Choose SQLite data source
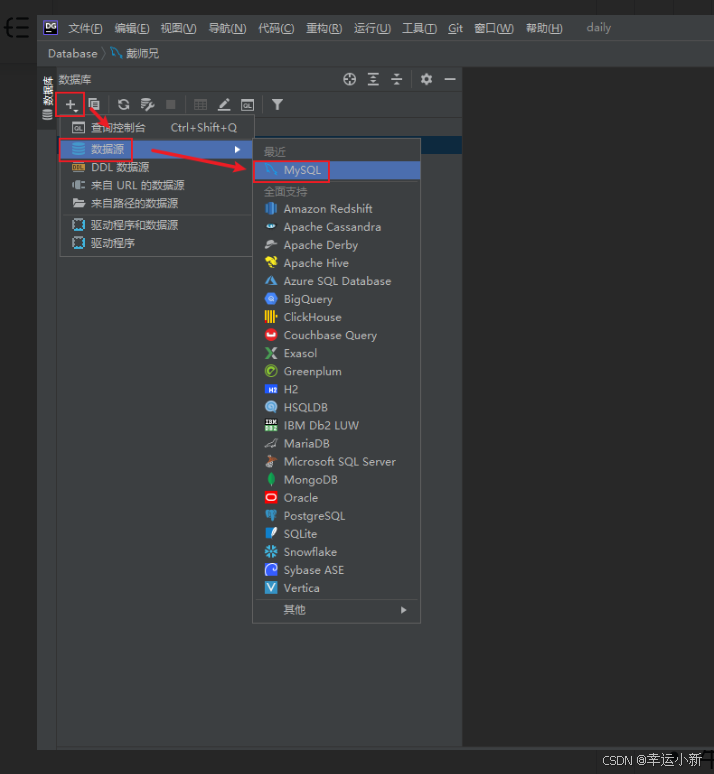The width and height of the screenshot is (714, 774). [x=337, y=534]
